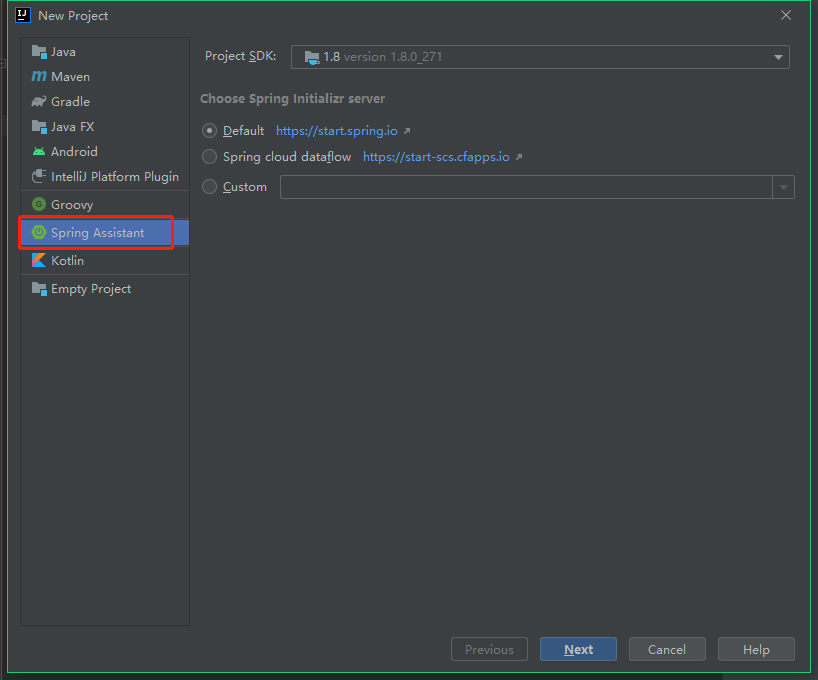Click the 'Project SDK:' label
The width and height of the screenshot is (818, 680).
coord(240,56)
